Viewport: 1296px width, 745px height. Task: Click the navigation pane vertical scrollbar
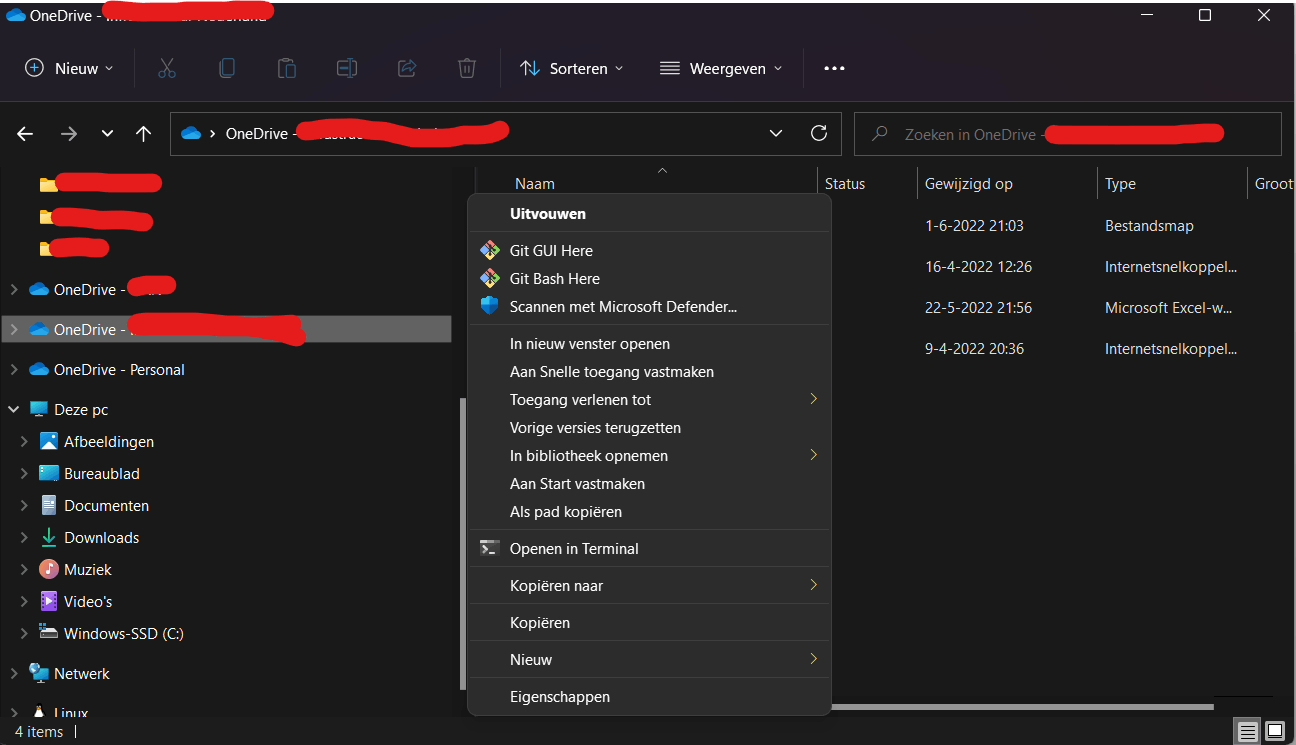coord(462,543)
